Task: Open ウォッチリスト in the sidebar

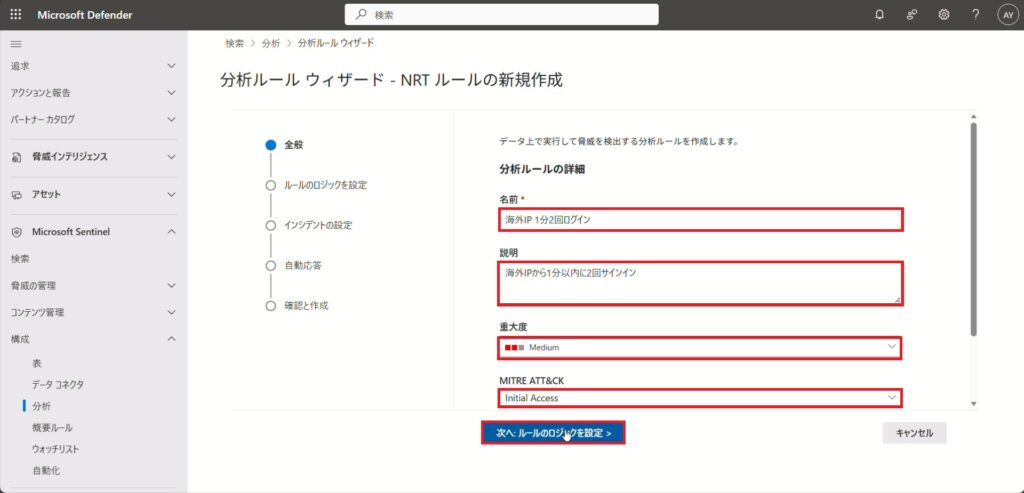Action: 55,449
